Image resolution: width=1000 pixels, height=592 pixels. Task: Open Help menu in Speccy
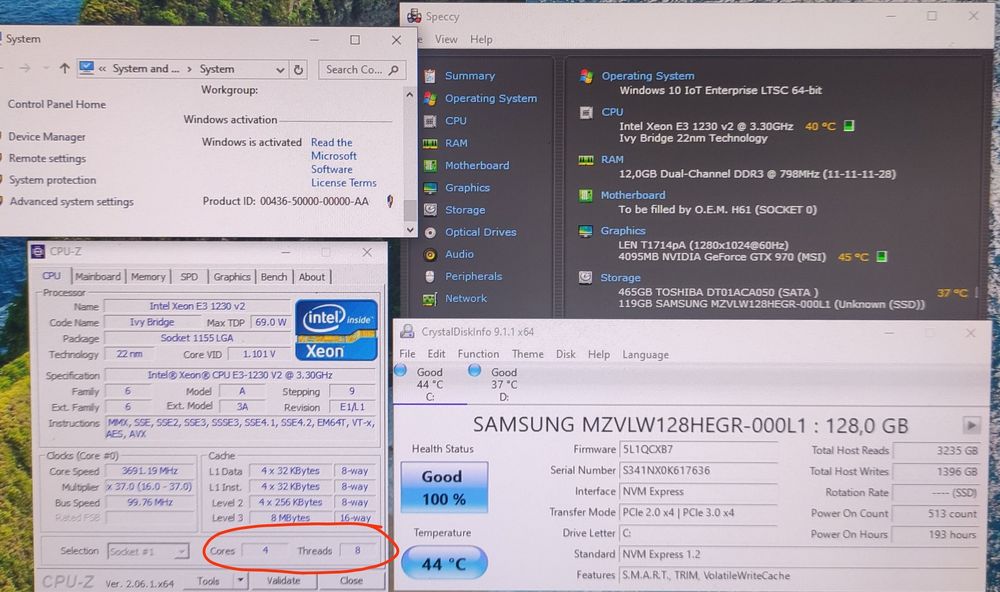pos(481,40)
